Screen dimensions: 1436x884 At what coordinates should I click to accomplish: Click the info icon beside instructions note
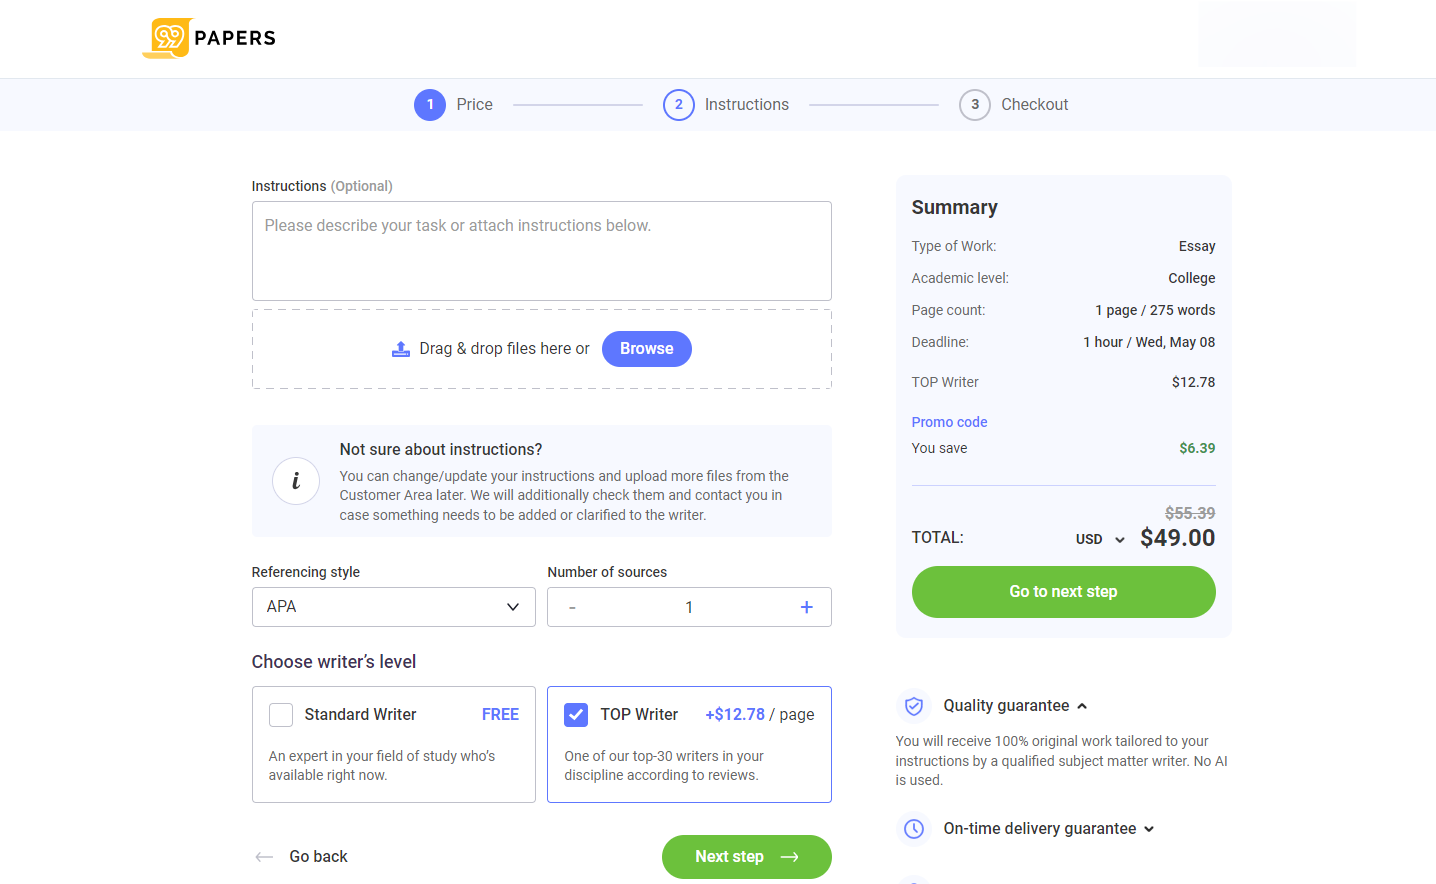(296, 481)
